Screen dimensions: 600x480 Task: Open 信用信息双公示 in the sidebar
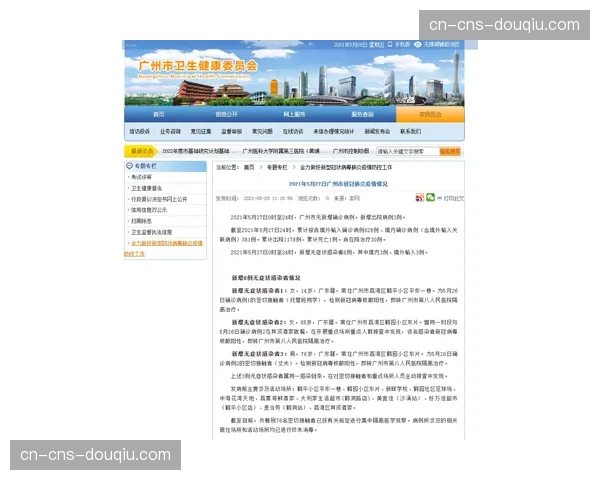pyautogui.click(x=149, y=210)
